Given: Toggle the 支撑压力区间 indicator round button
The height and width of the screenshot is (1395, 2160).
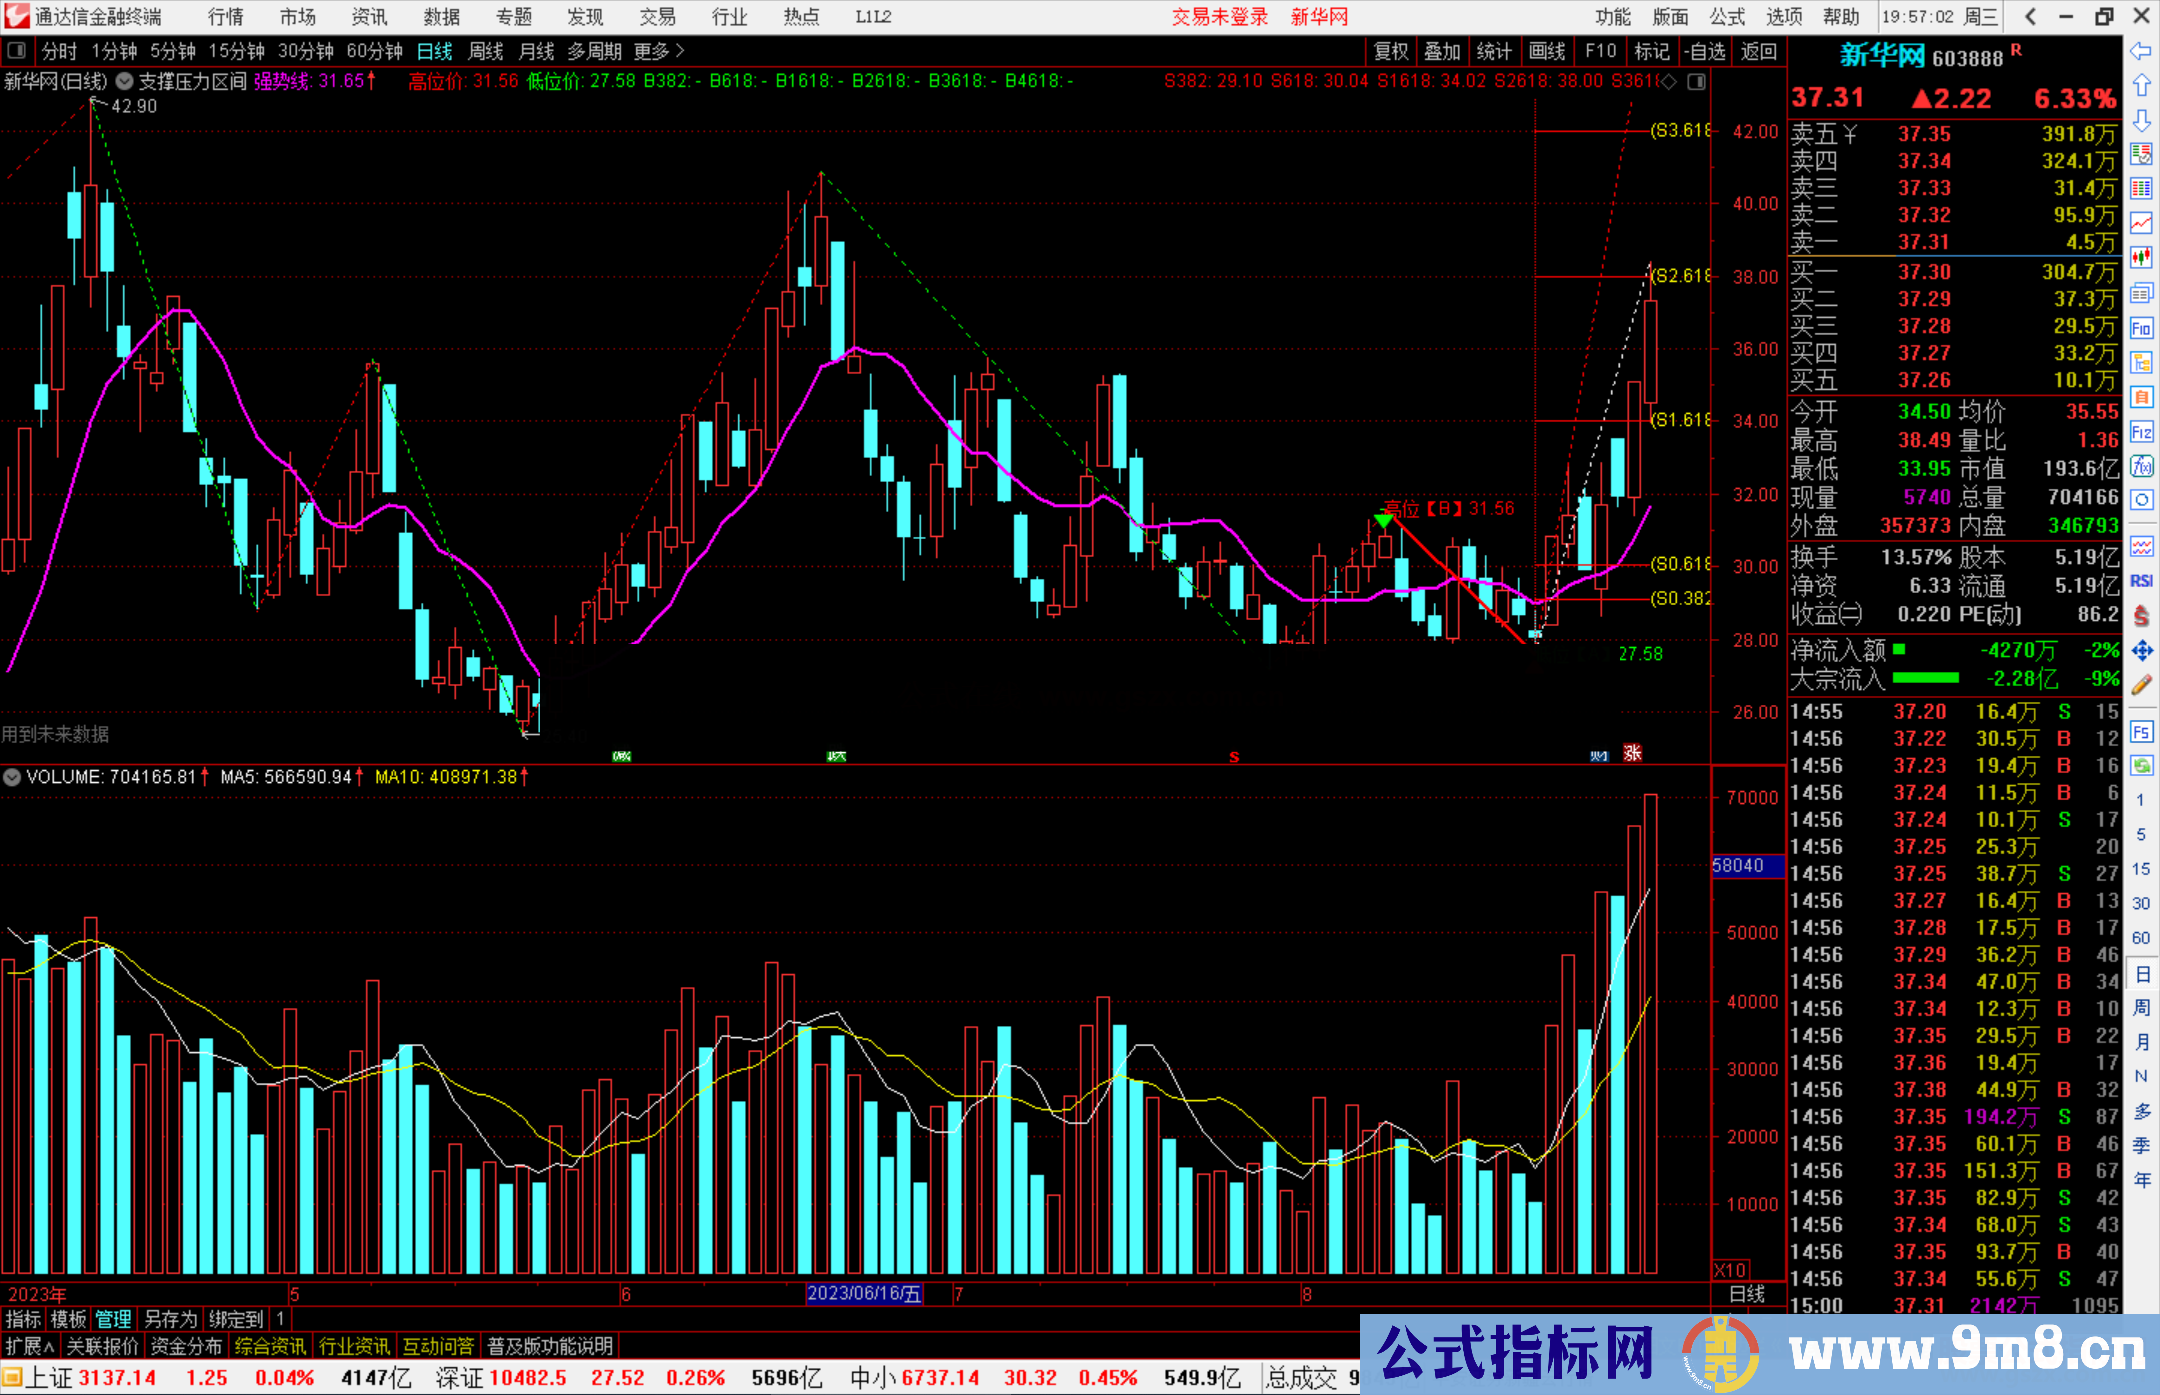Looking at the screenshot, I should 125,81.
